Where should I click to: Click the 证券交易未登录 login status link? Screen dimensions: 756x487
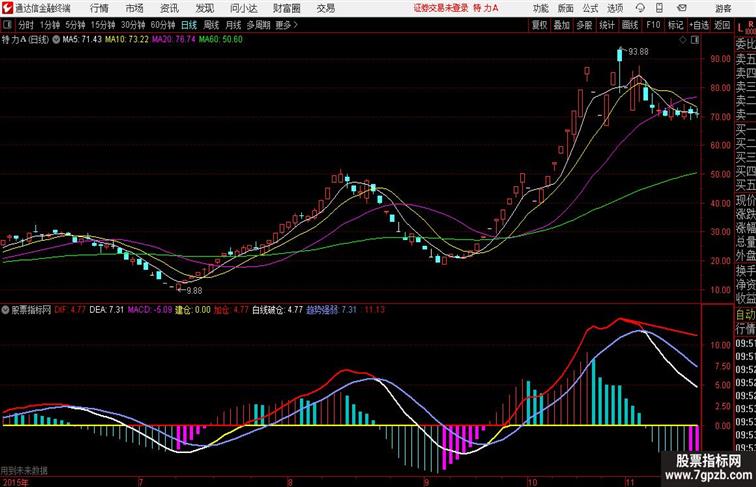pyautogui.click(x=441, y=8)
